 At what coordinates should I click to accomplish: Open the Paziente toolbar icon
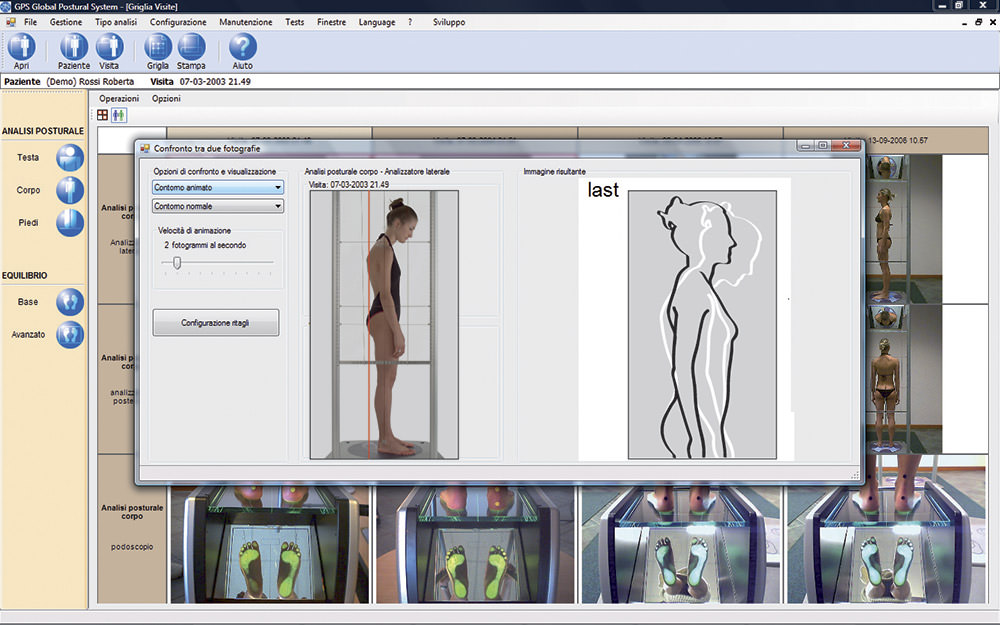tap(73, 47)
